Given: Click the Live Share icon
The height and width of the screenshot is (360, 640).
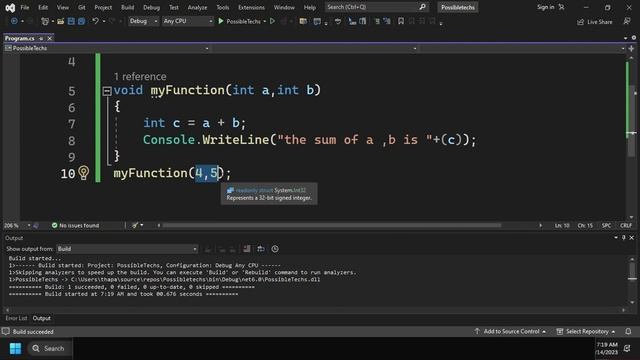Looking at the screenshot, I should click(x=580, y=22).
